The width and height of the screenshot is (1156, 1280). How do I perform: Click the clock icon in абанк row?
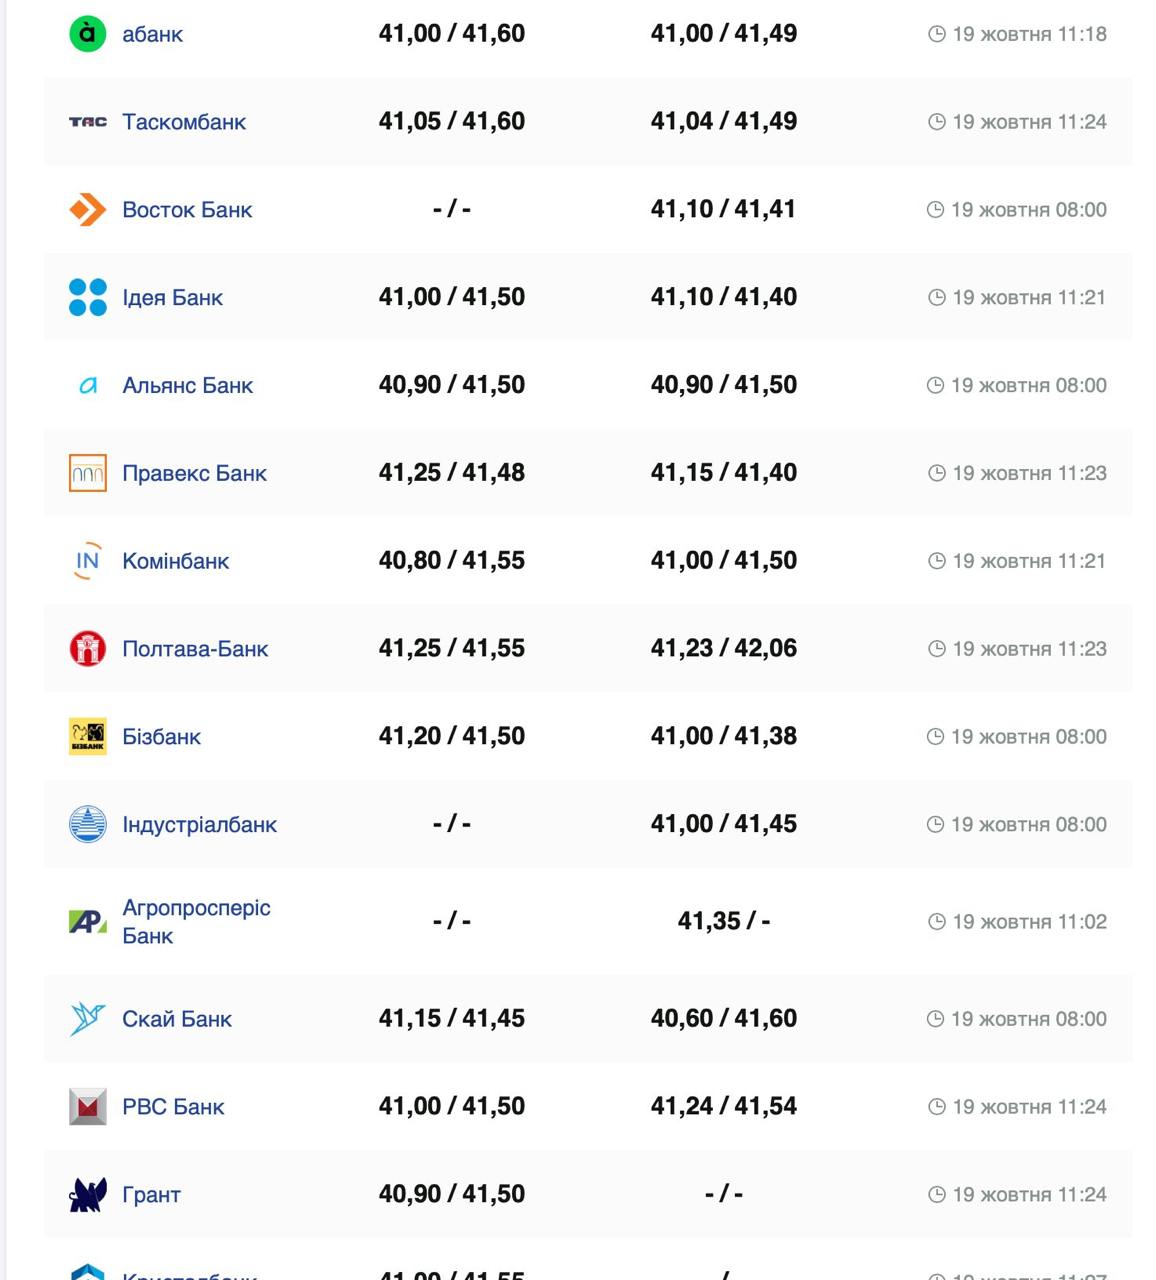click(x=936, y=35)
